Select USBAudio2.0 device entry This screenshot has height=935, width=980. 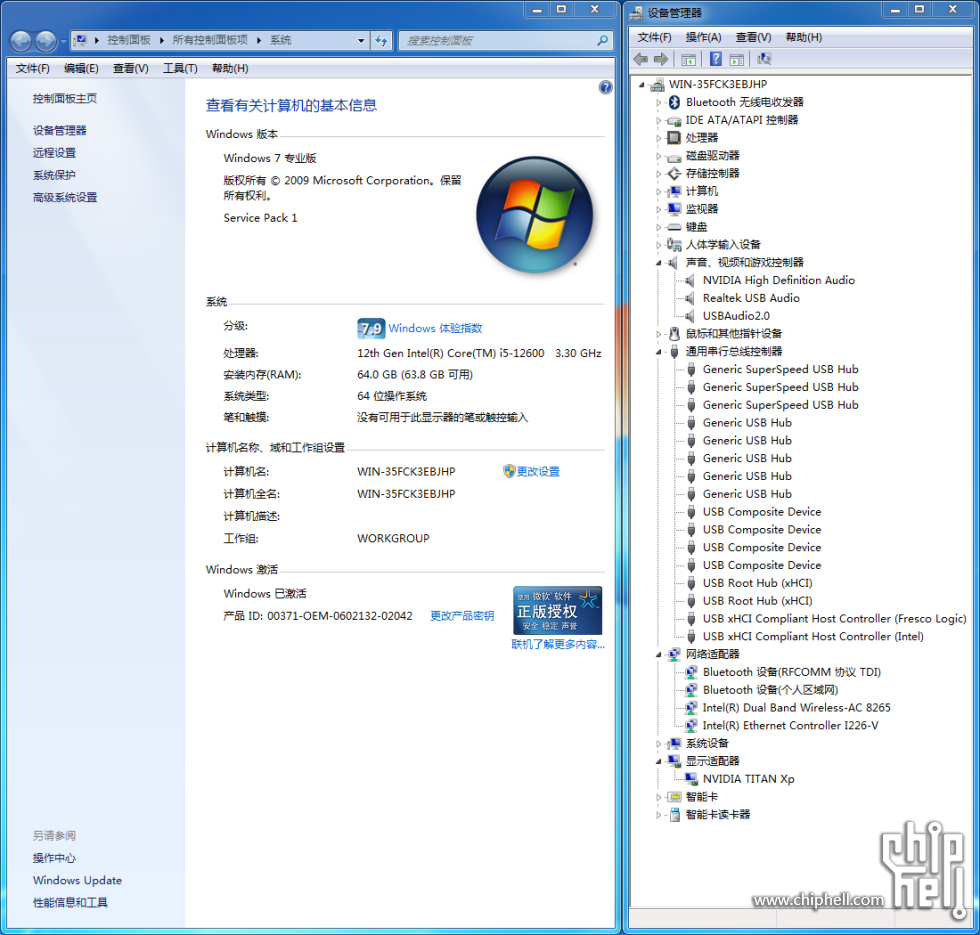point(736,316)
